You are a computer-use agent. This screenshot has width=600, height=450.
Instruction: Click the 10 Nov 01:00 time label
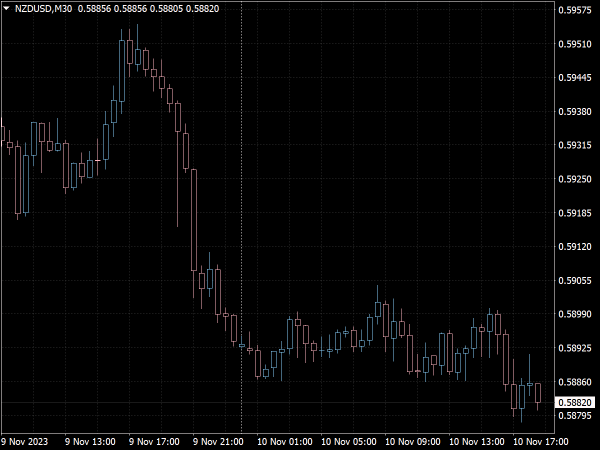(285, 442)
